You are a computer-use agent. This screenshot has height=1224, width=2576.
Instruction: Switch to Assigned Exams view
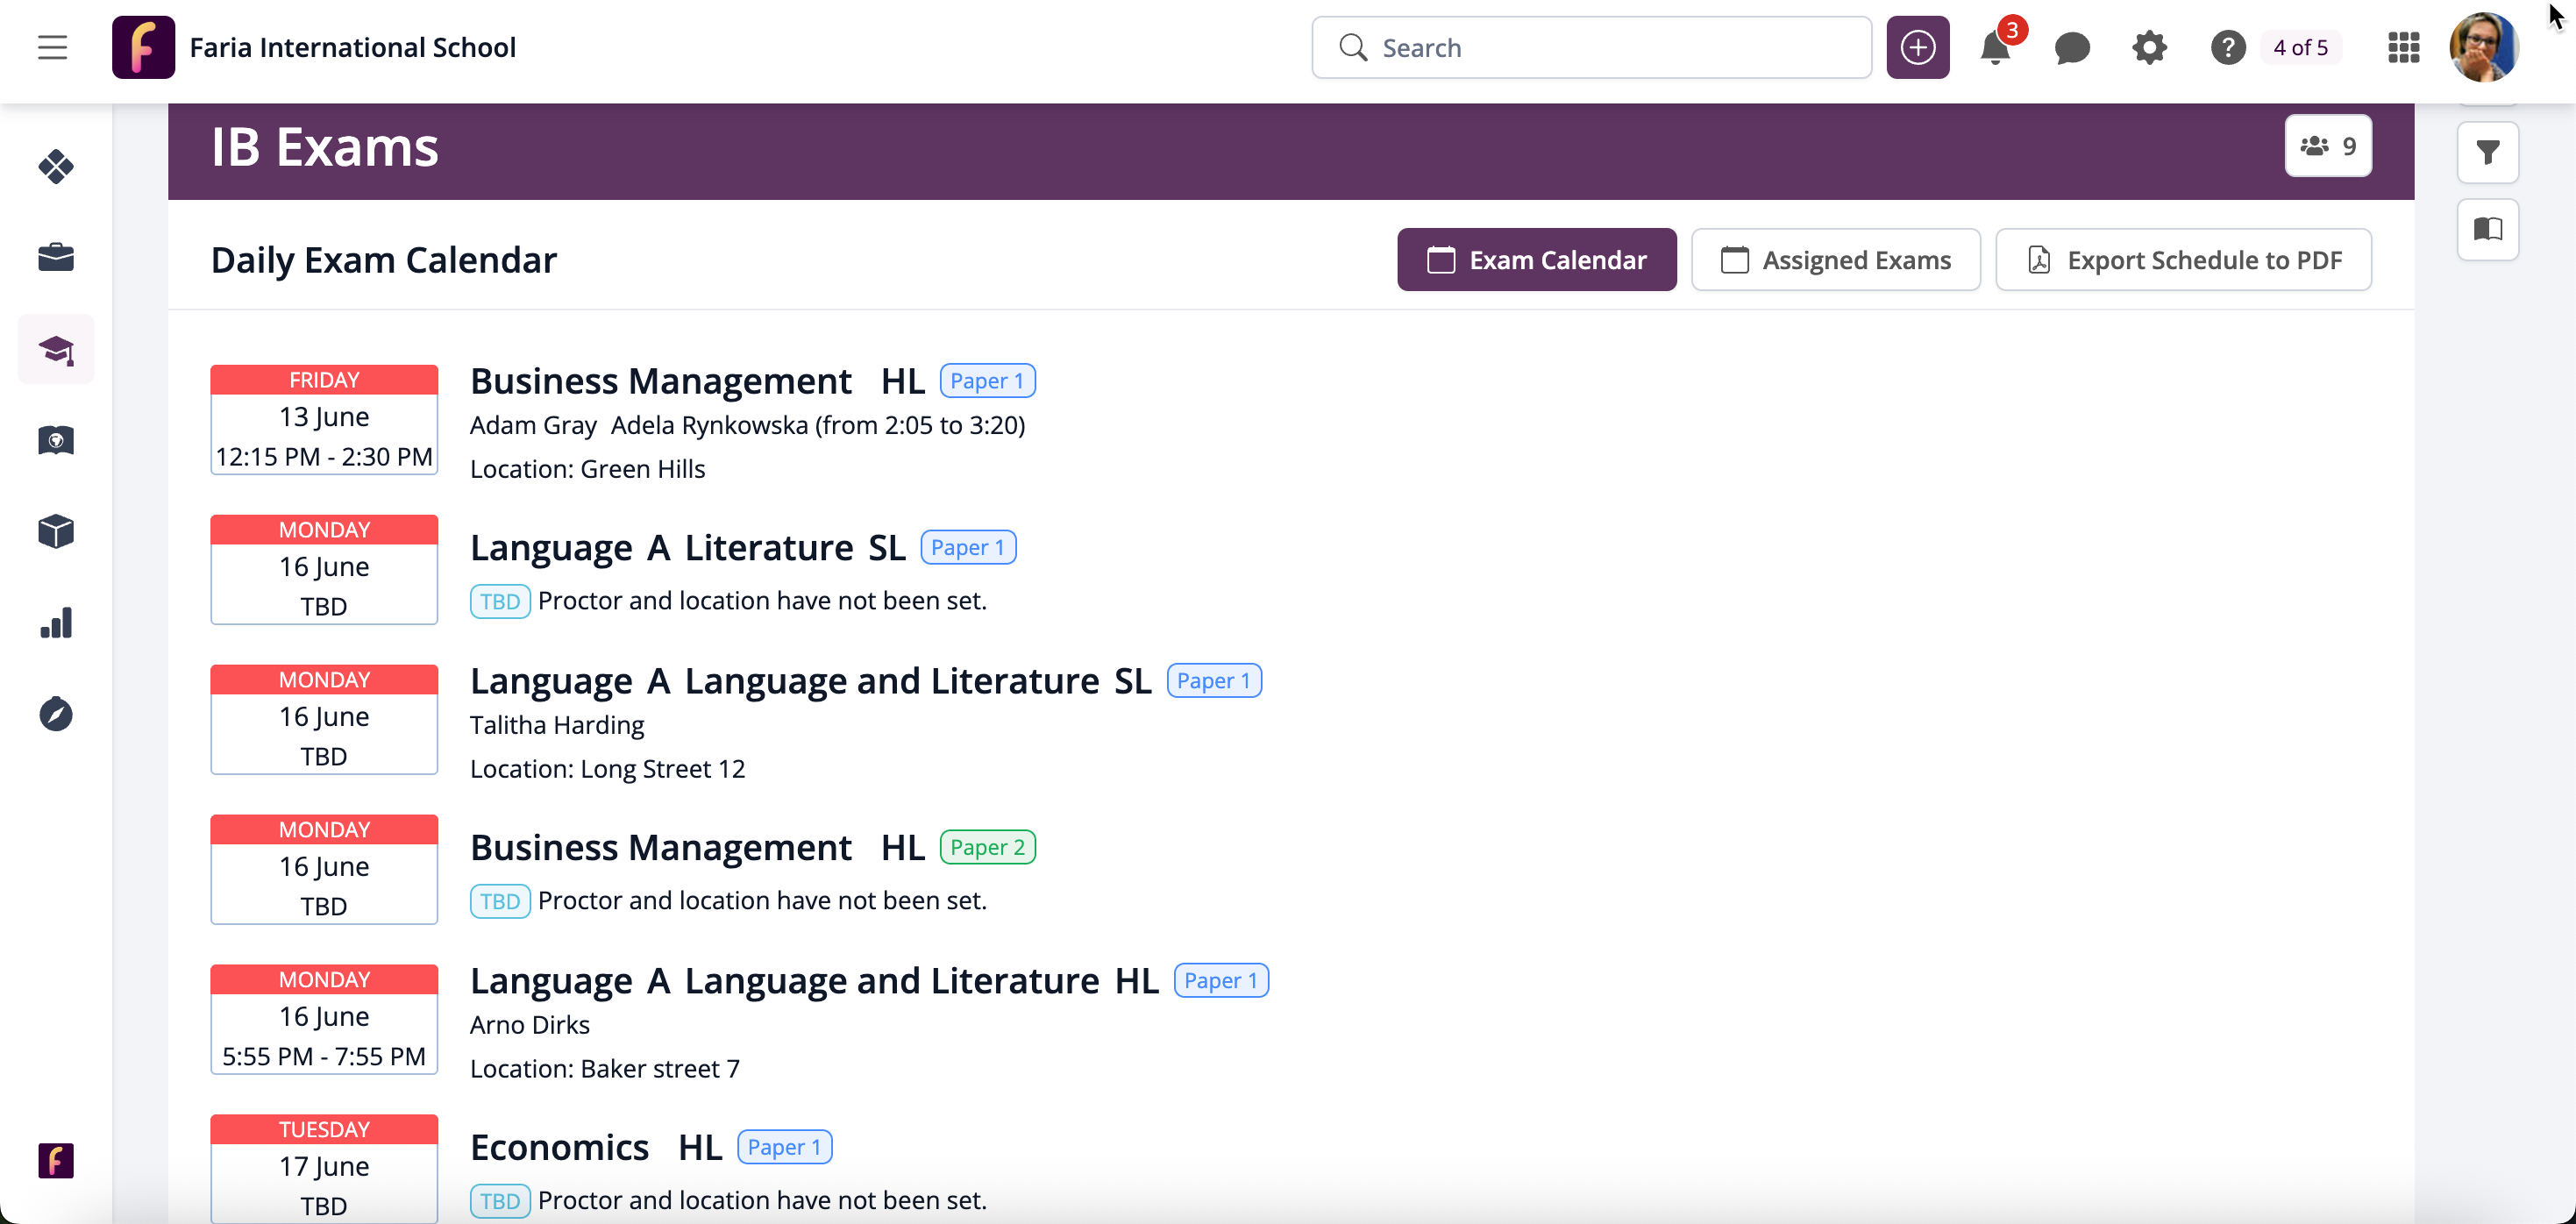click(1835, 260)
